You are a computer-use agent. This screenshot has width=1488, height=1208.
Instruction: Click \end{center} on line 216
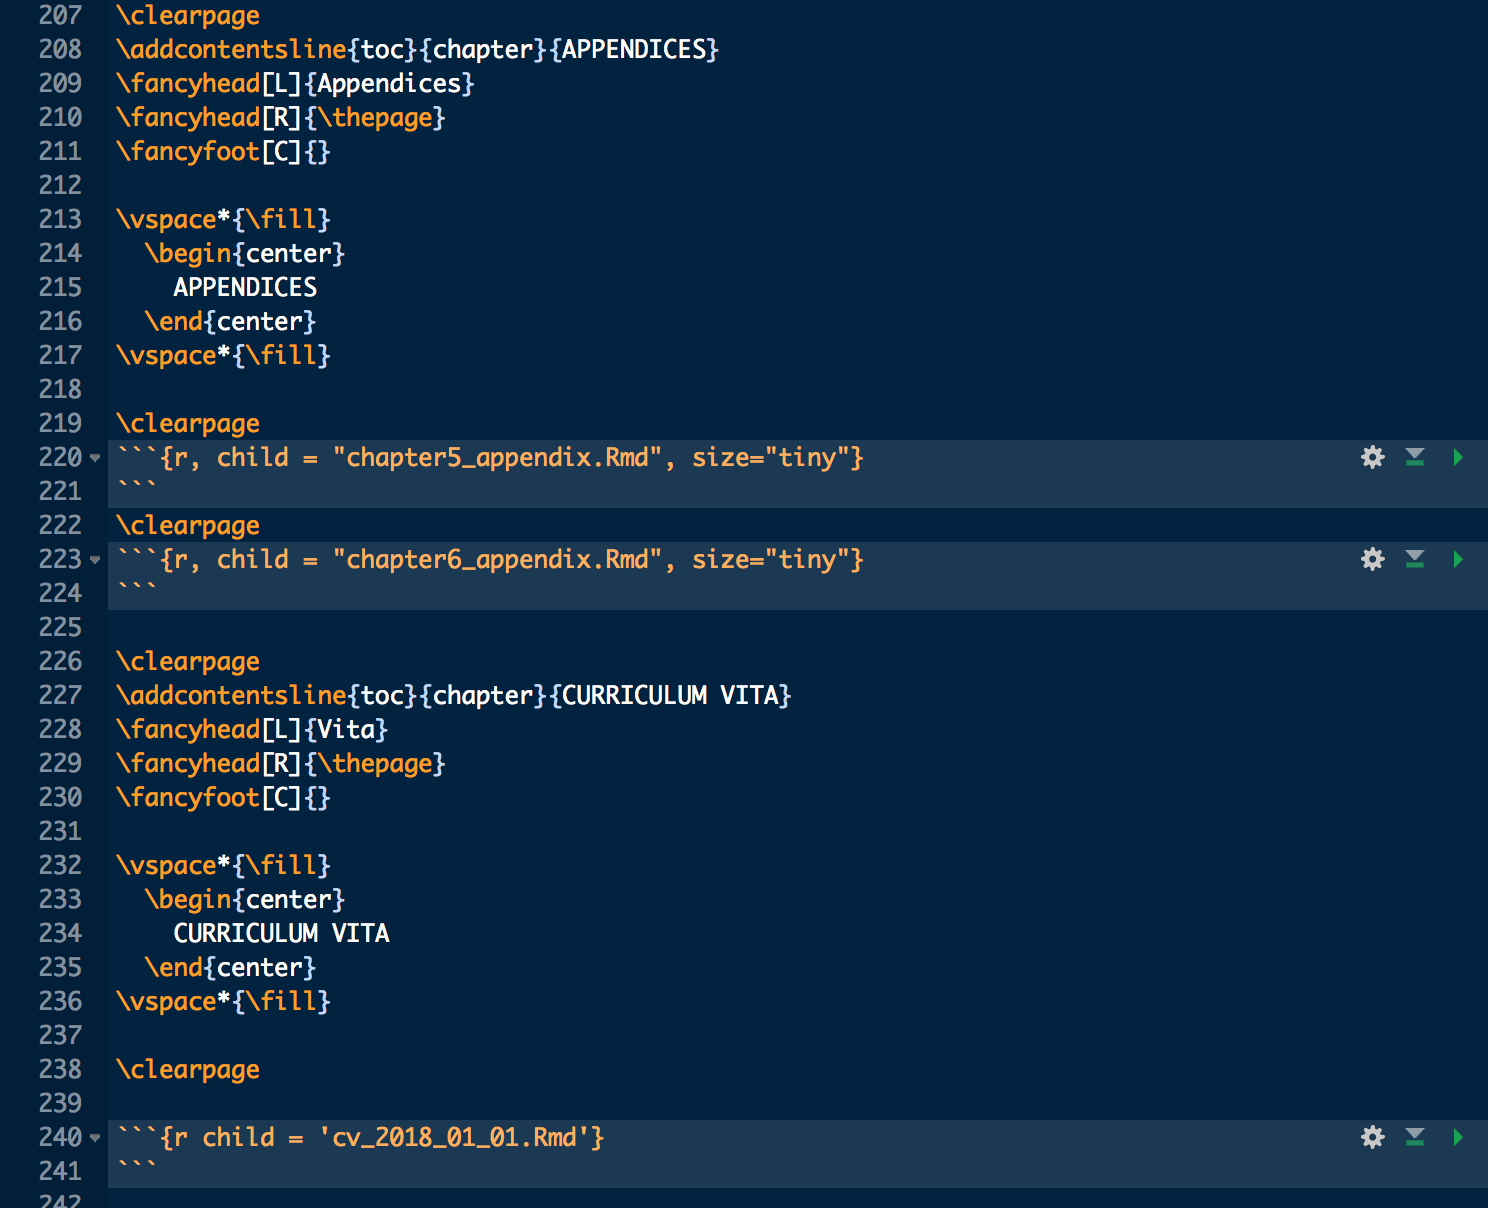[x=230, y=321]
